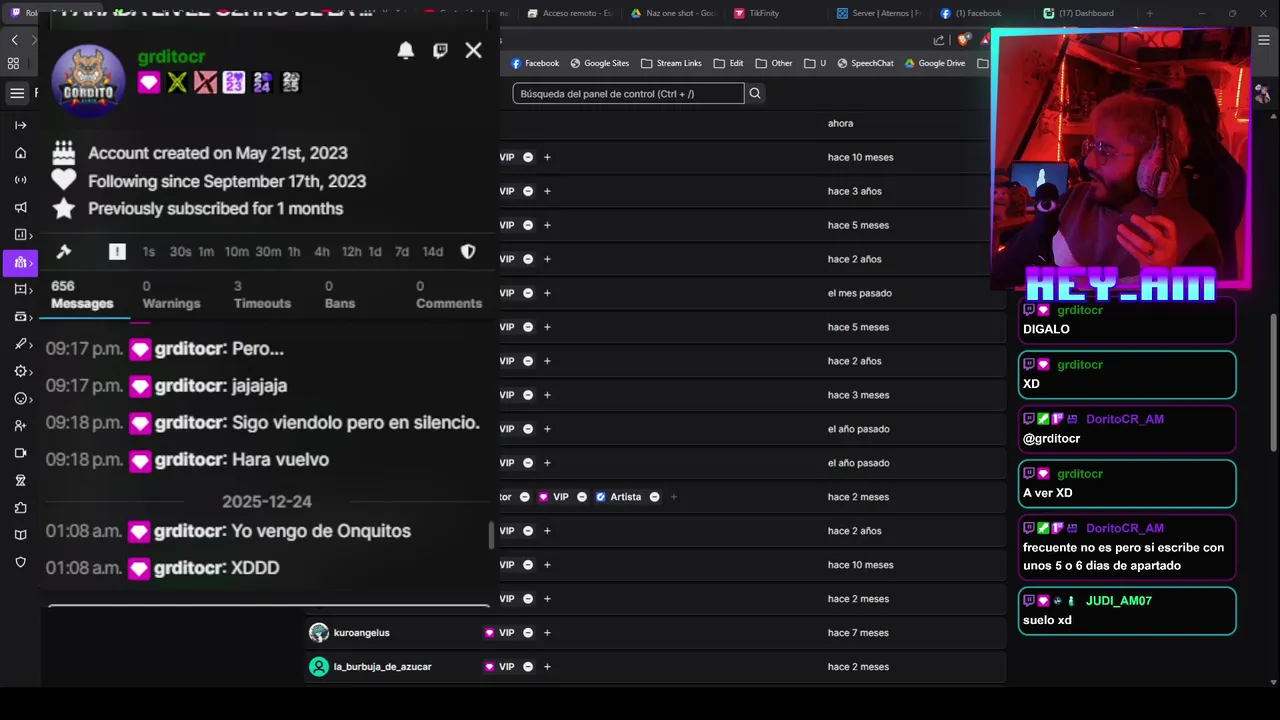Open the Edit bookmark folder

click(728, 63)
